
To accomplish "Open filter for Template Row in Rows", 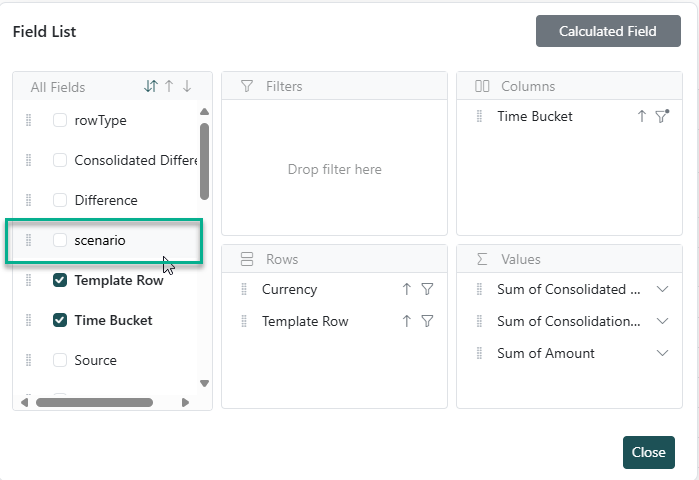I will (x=427, y=322).
